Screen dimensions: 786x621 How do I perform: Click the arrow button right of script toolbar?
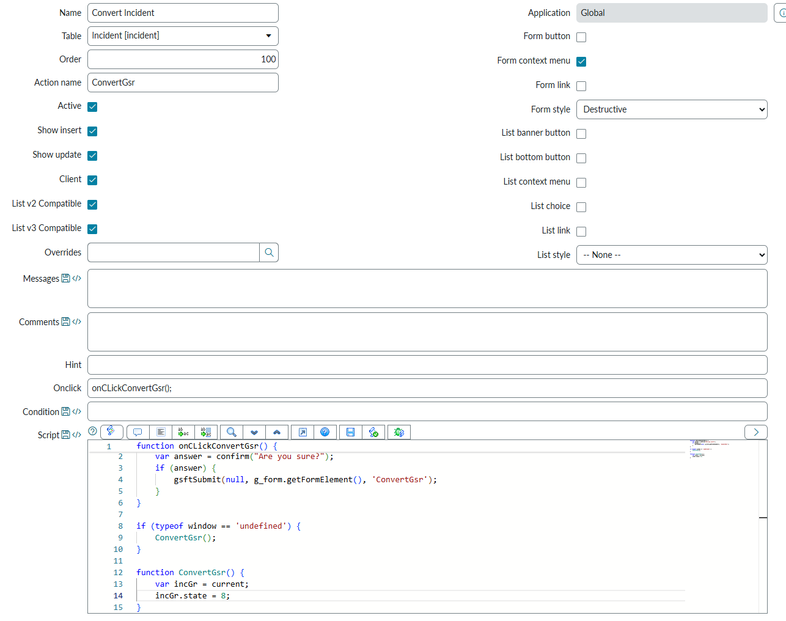point(756,432)
